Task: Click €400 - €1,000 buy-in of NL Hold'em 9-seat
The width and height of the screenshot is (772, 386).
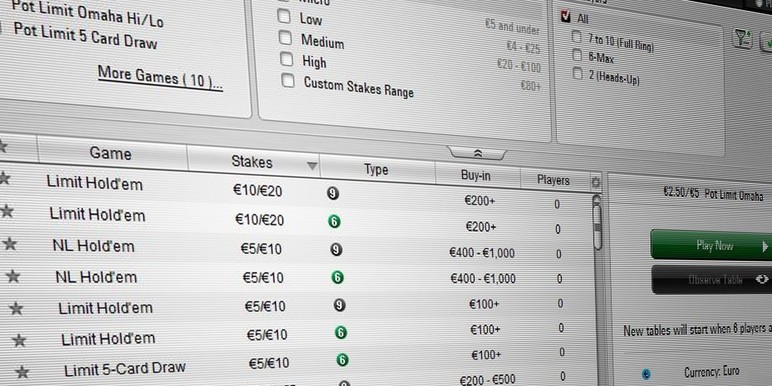Action: click(x=482, y=253)
